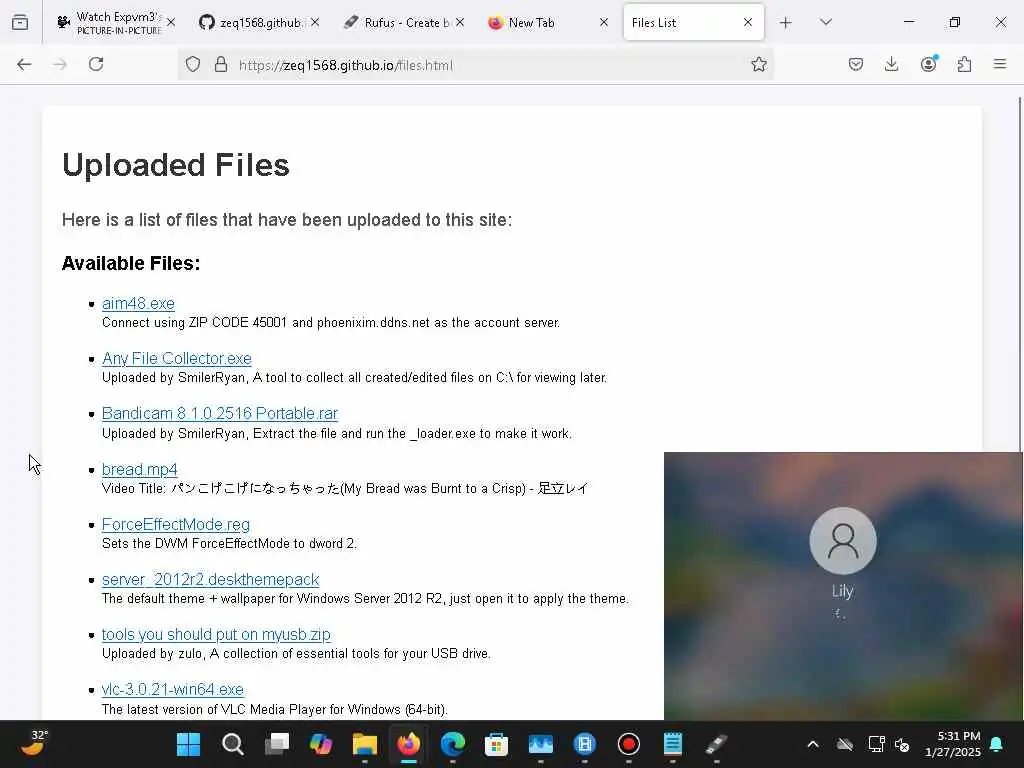Image resolution: width=1024 pixels, height=768 pixels.
Task: Open Pocket save icon
Action: (856, 64)
